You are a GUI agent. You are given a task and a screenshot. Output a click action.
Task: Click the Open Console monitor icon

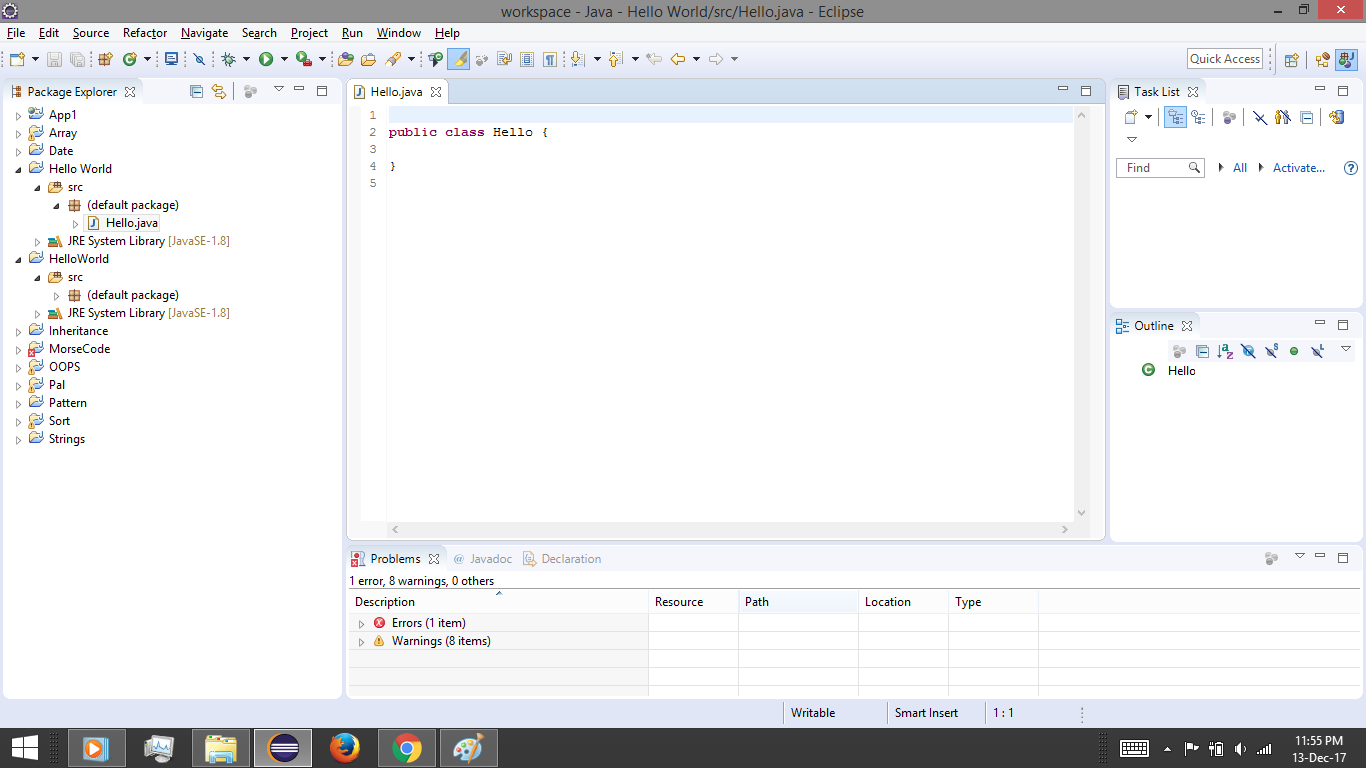click(171, 59)
